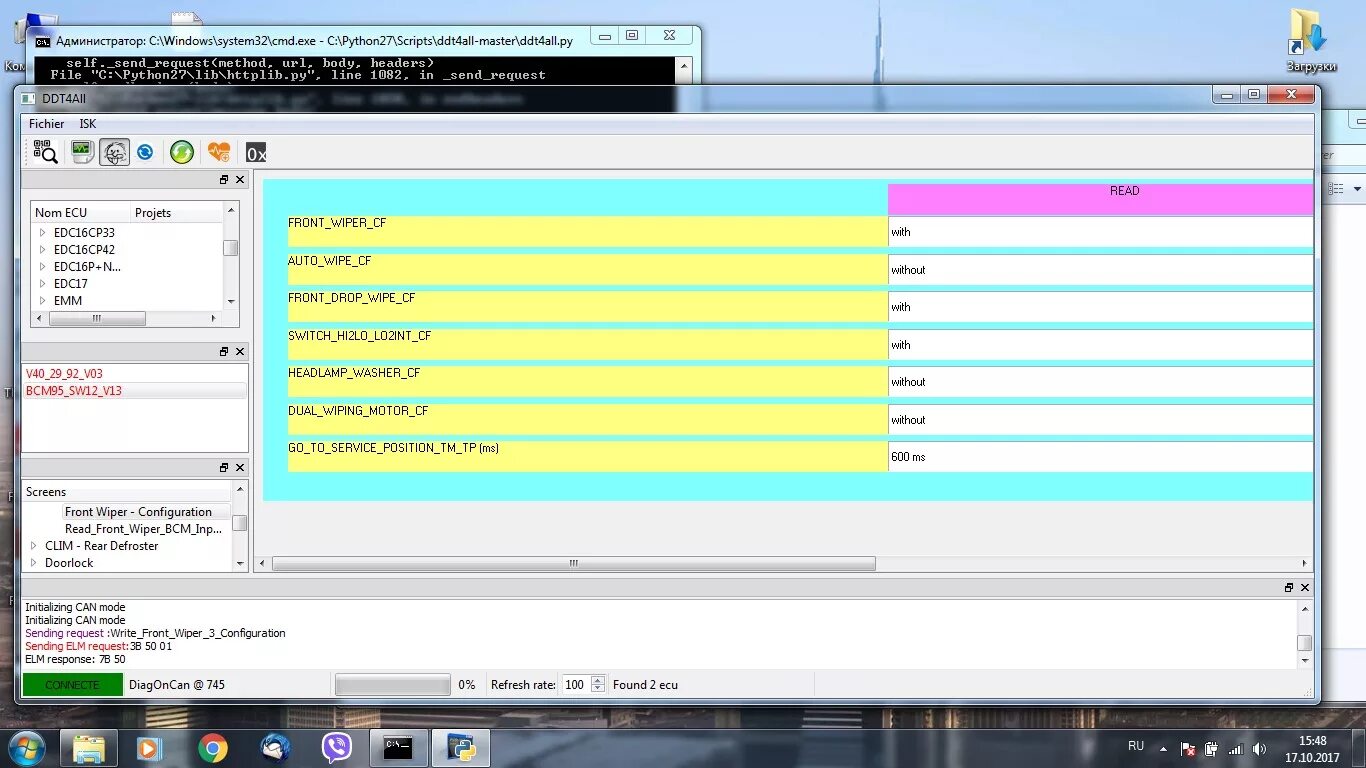Click the HEADLAMP_WASHER_CF value field
The image size is (1366, 768).
tap(1100, 382)
